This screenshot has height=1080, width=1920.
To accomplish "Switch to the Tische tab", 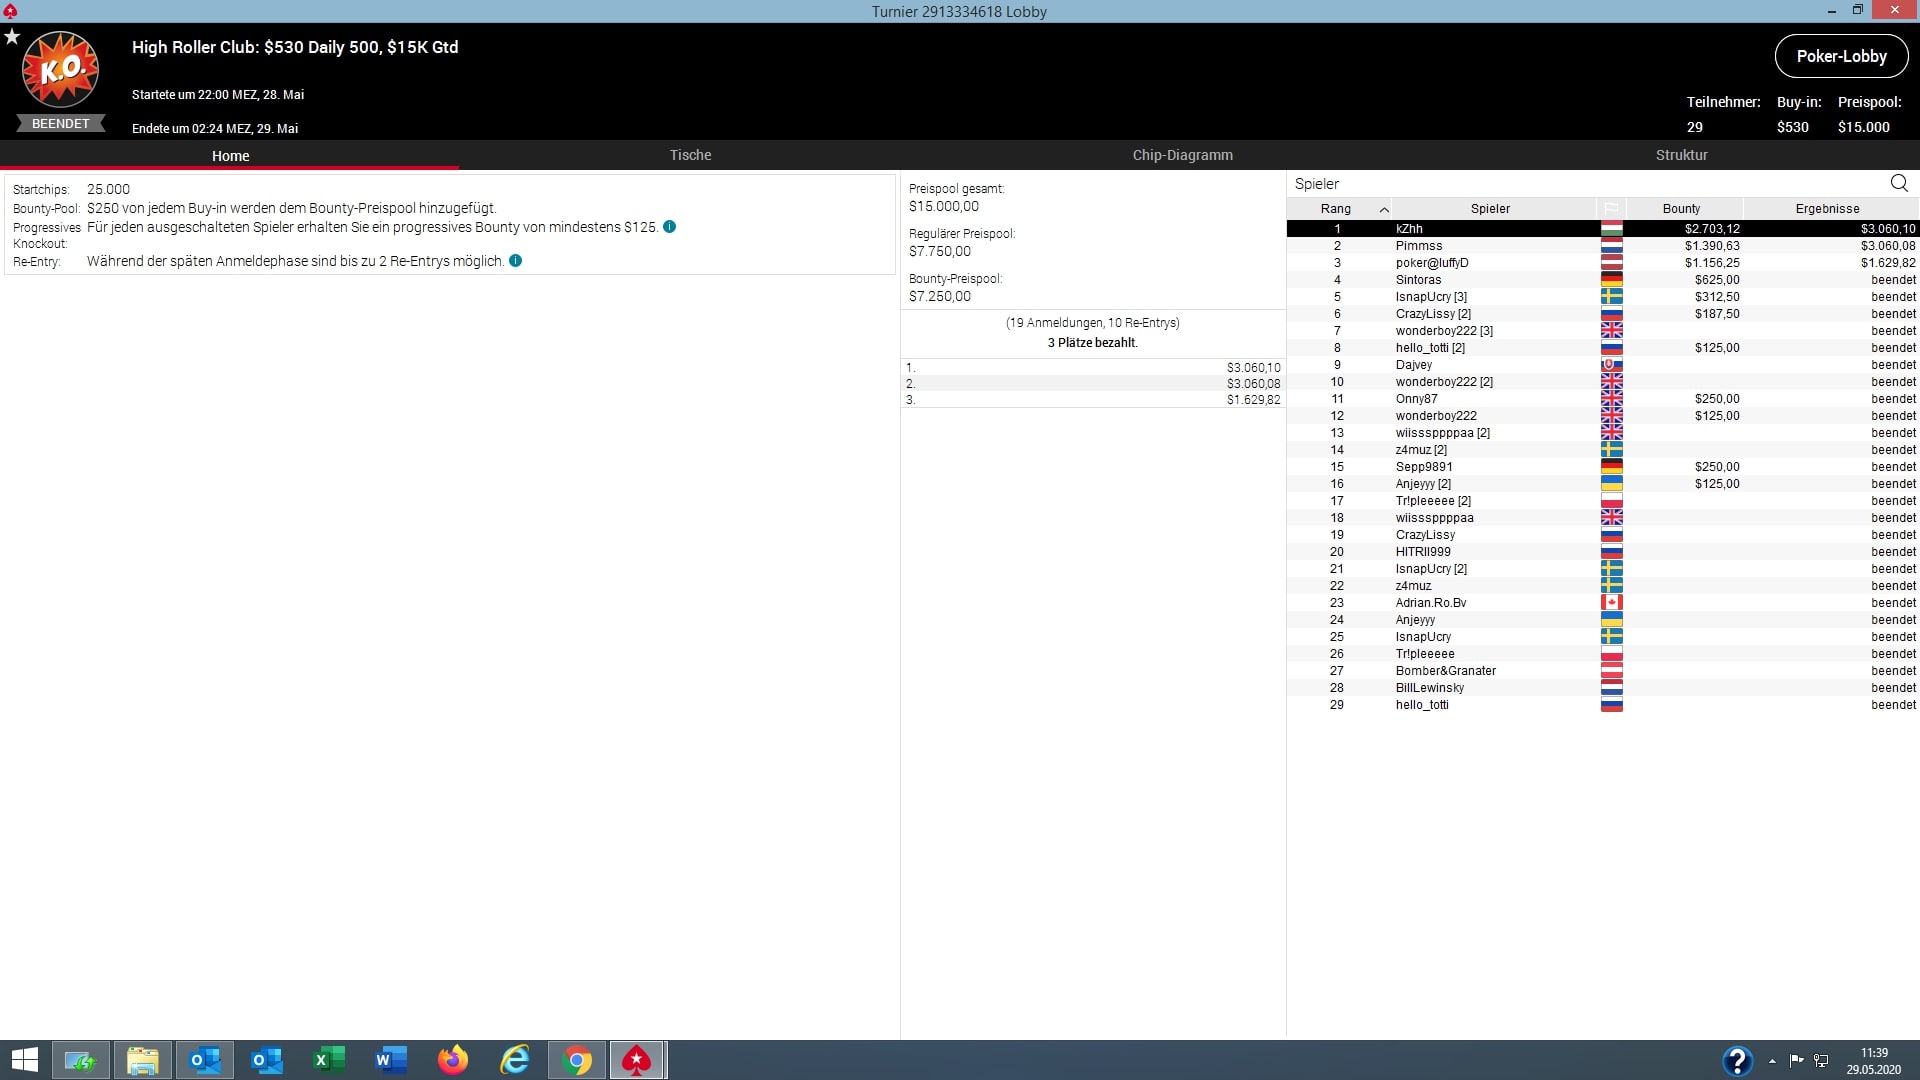I will click(x=690, y=155).
